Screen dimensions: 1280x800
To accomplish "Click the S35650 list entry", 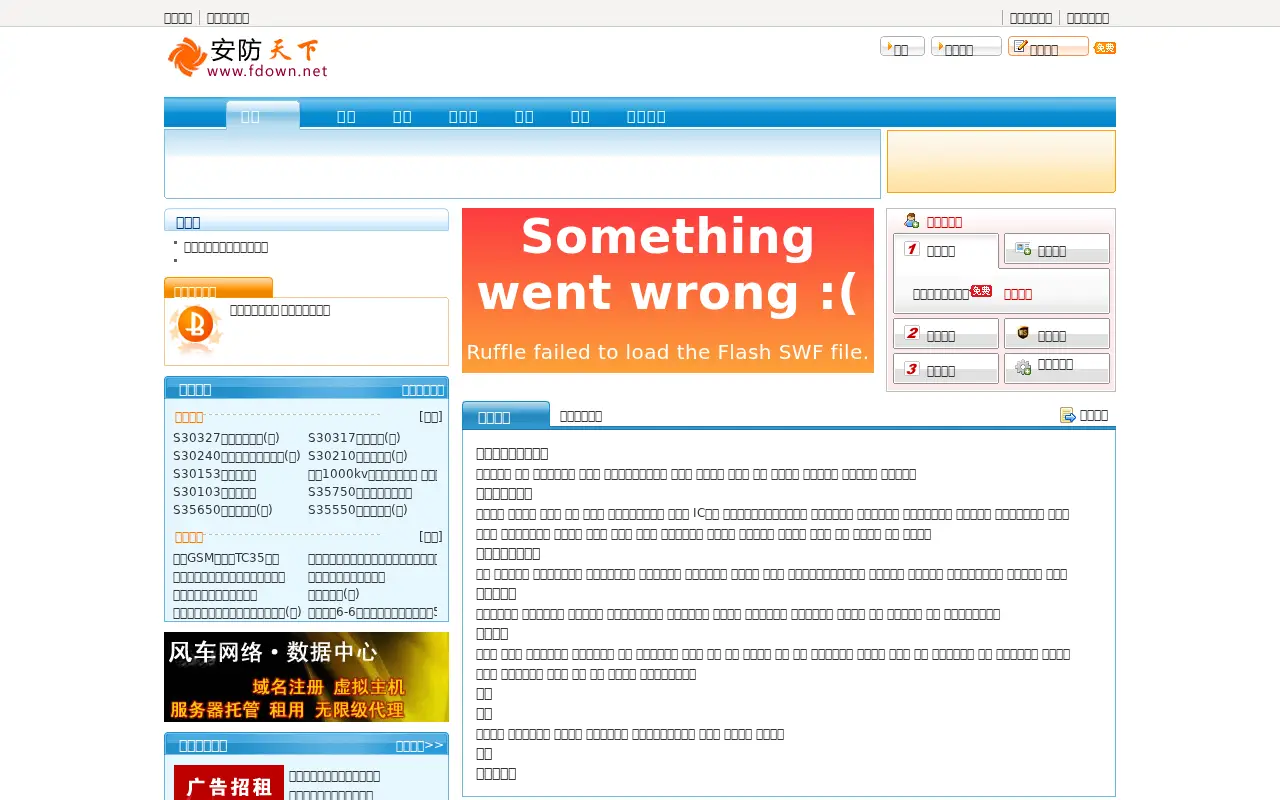I will (x=223, y=510).
